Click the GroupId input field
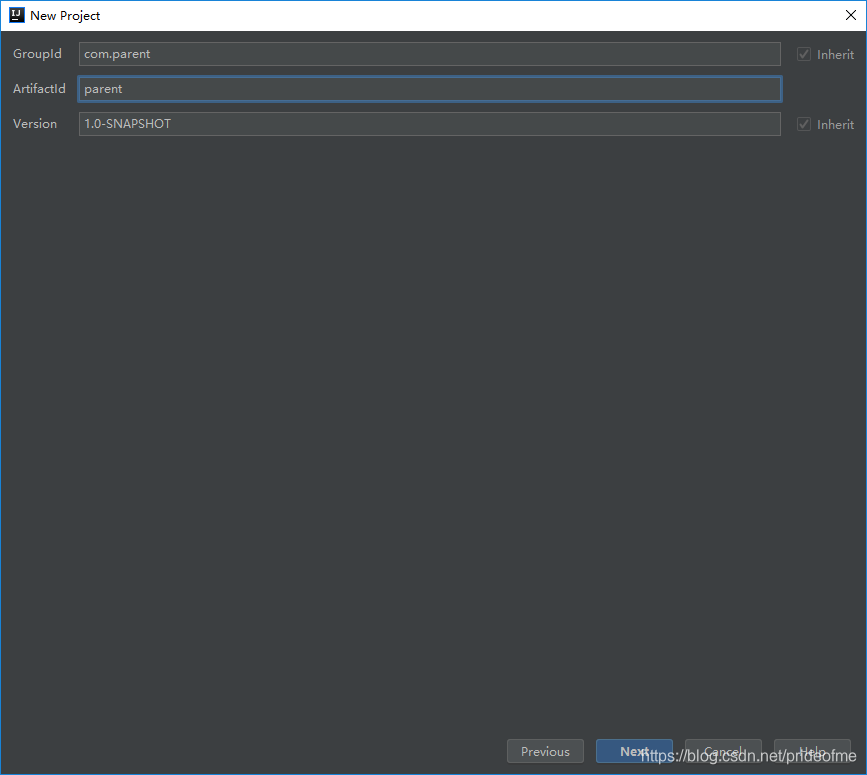 click(430, 54)
